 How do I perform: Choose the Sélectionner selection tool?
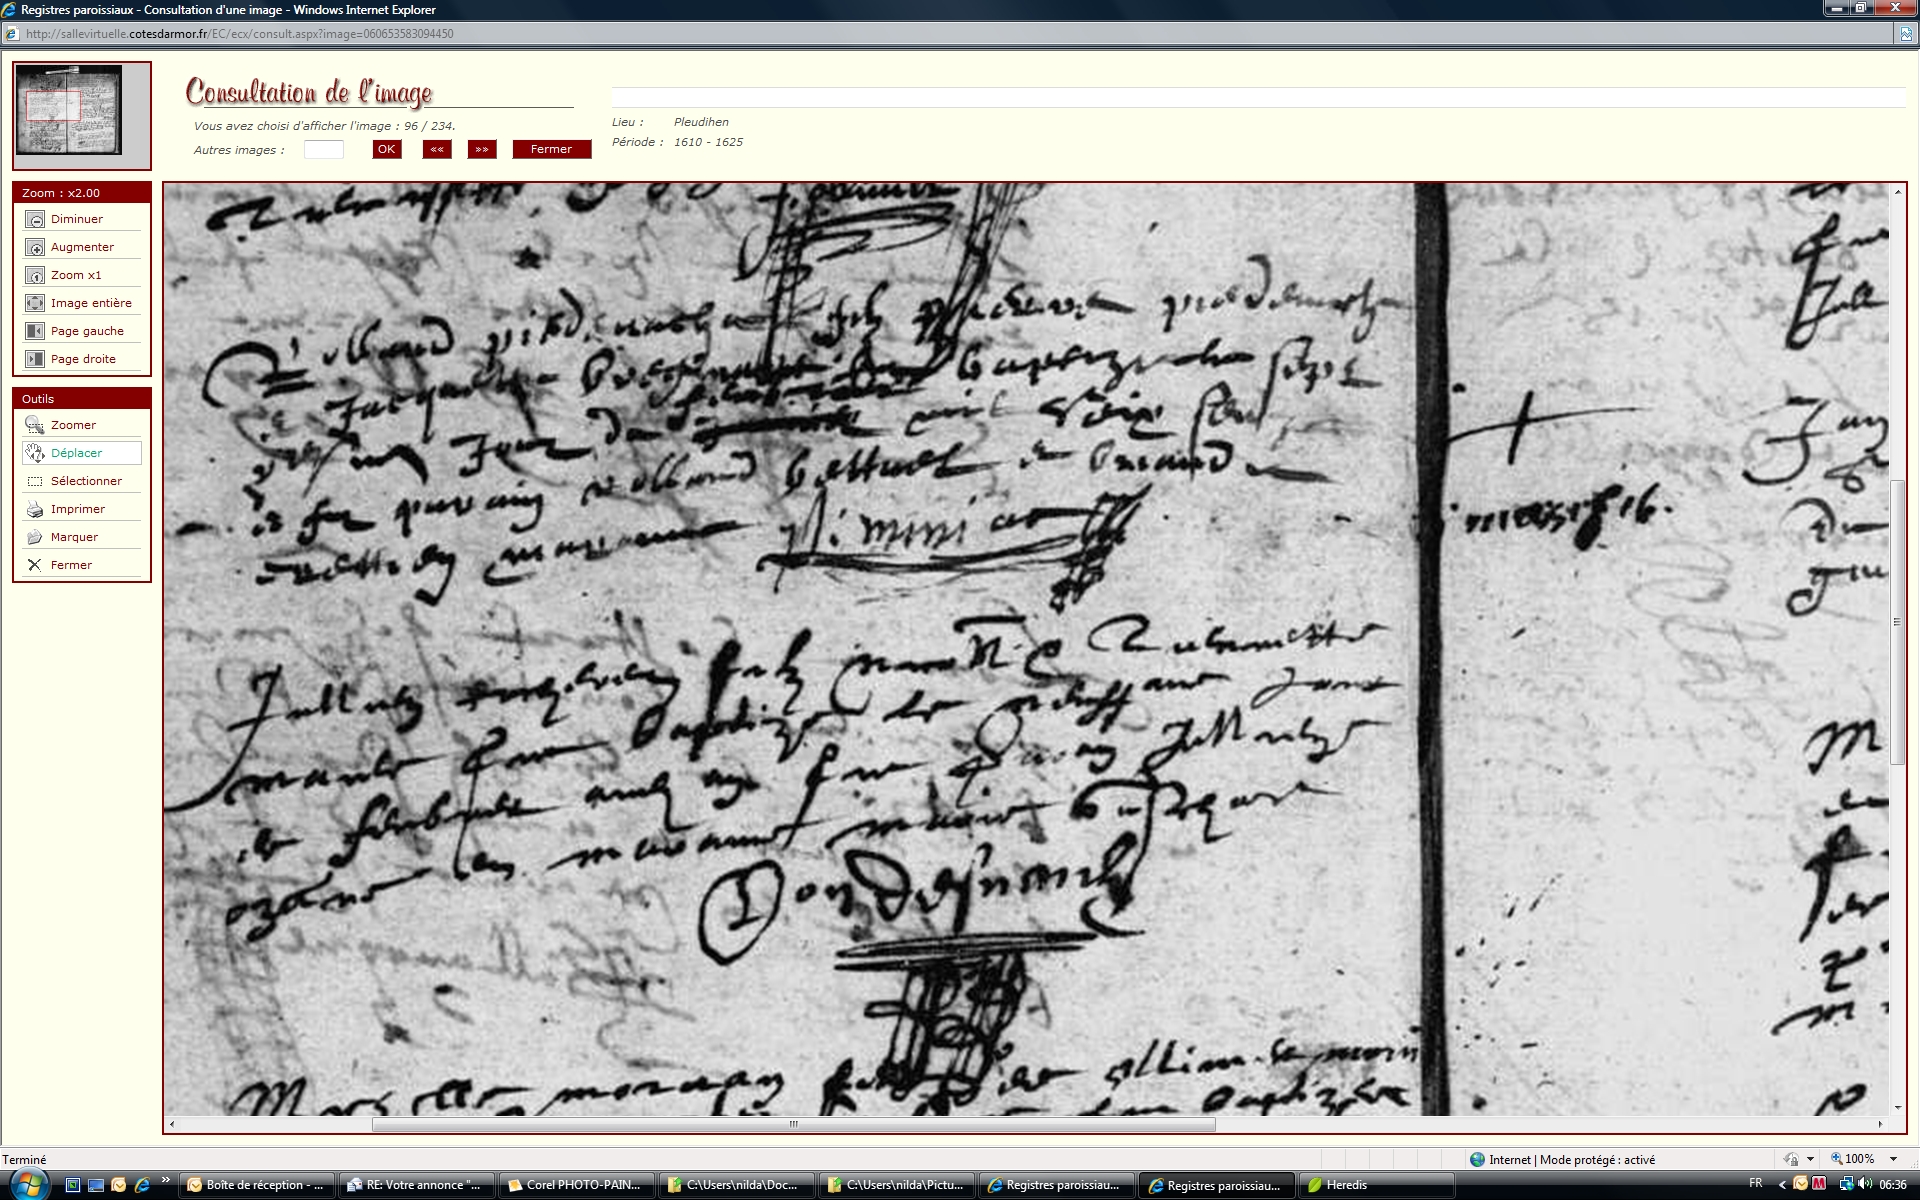pyautogui.click(x=35, y=481)
